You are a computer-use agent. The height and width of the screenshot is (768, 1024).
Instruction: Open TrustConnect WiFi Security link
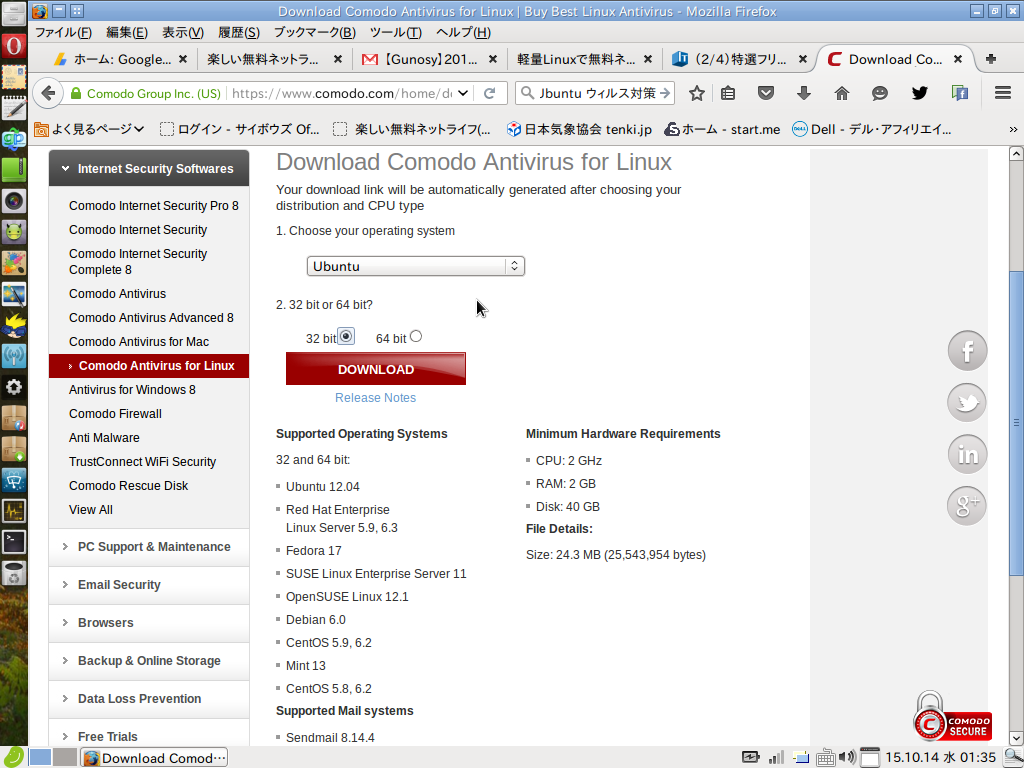point(142,462)
